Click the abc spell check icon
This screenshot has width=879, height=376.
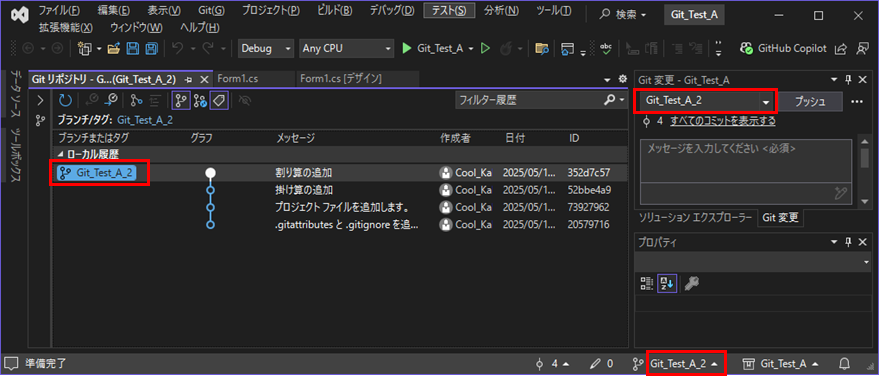tap(605, 49)
